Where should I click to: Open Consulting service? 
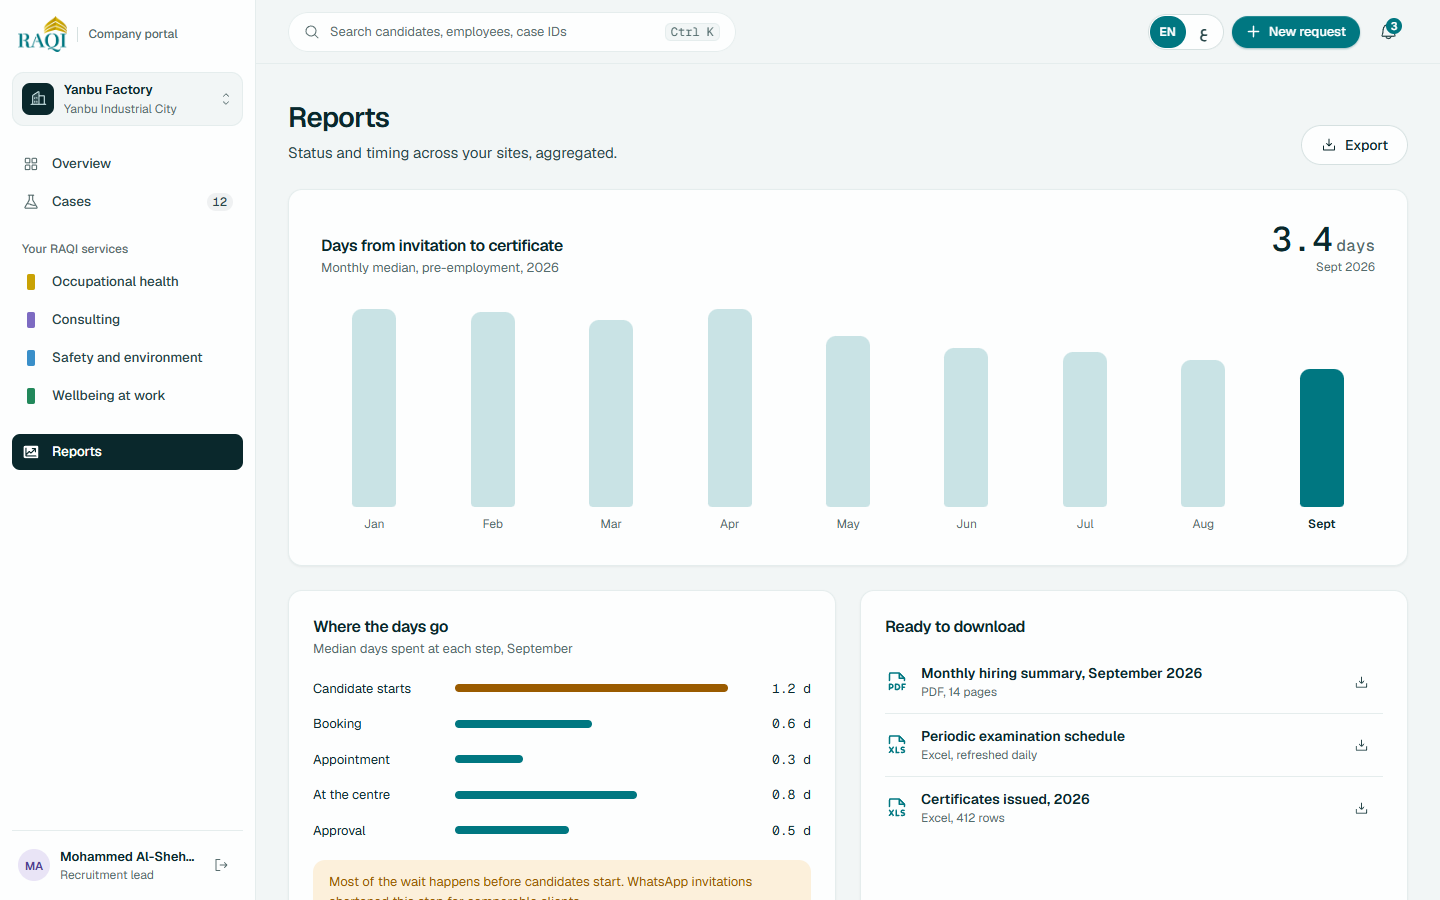click(127, 320)
